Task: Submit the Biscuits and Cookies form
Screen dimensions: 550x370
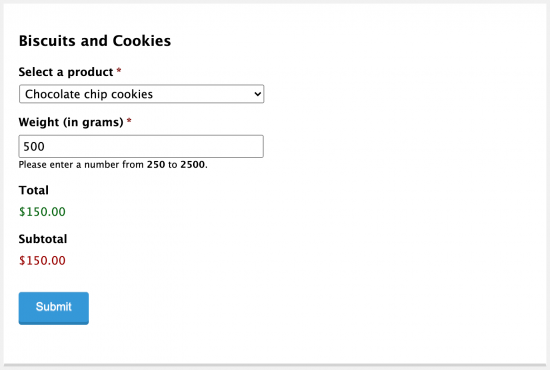Action: click(54, 308)
